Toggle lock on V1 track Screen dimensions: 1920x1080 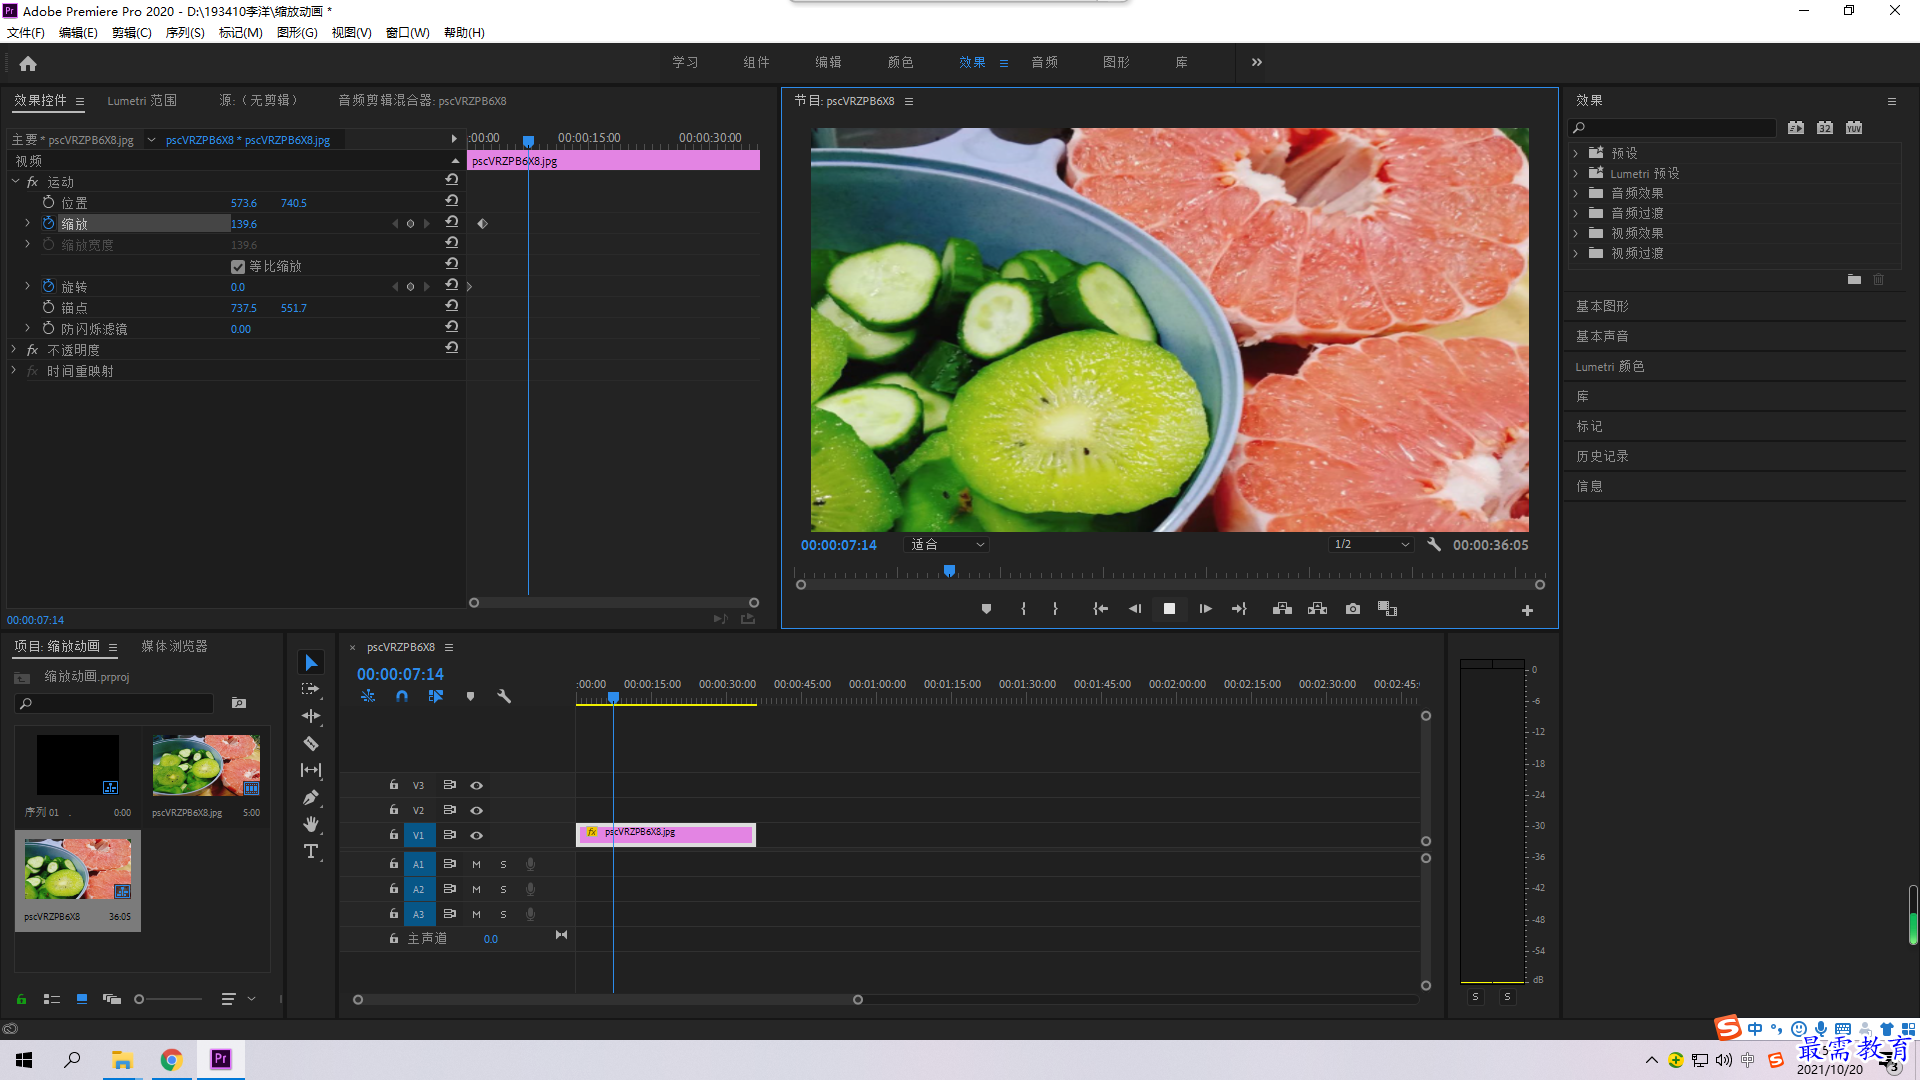pos(393,835)
